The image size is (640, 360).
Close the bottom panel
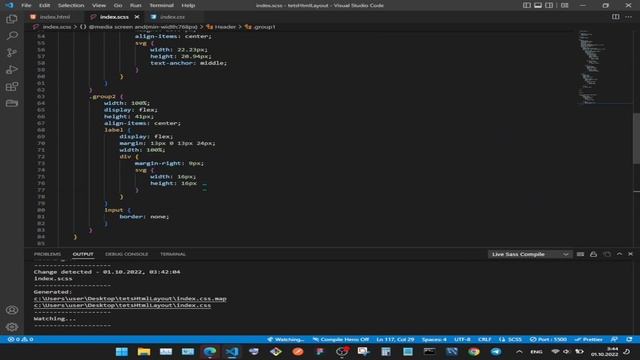(x=630, y=254)
